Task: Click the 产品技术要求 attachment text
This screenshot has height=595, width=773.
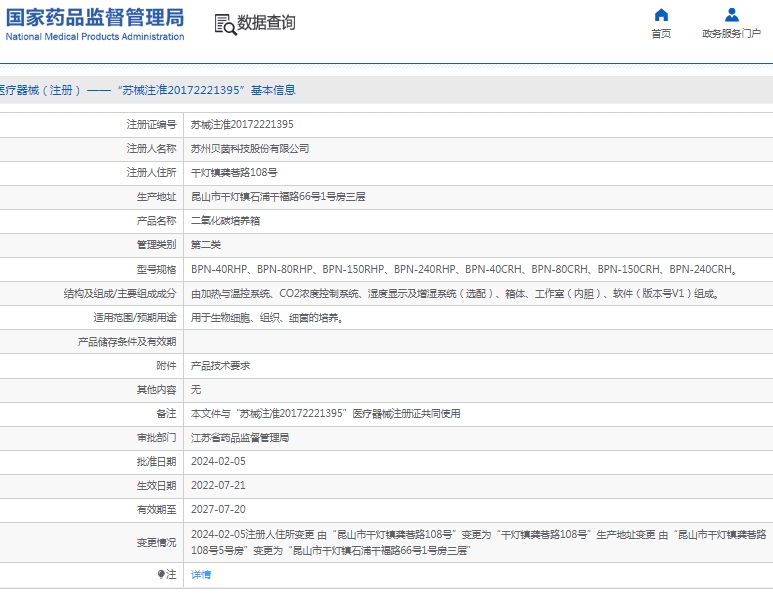Action: pyautogui.click(x=220, y=366)
